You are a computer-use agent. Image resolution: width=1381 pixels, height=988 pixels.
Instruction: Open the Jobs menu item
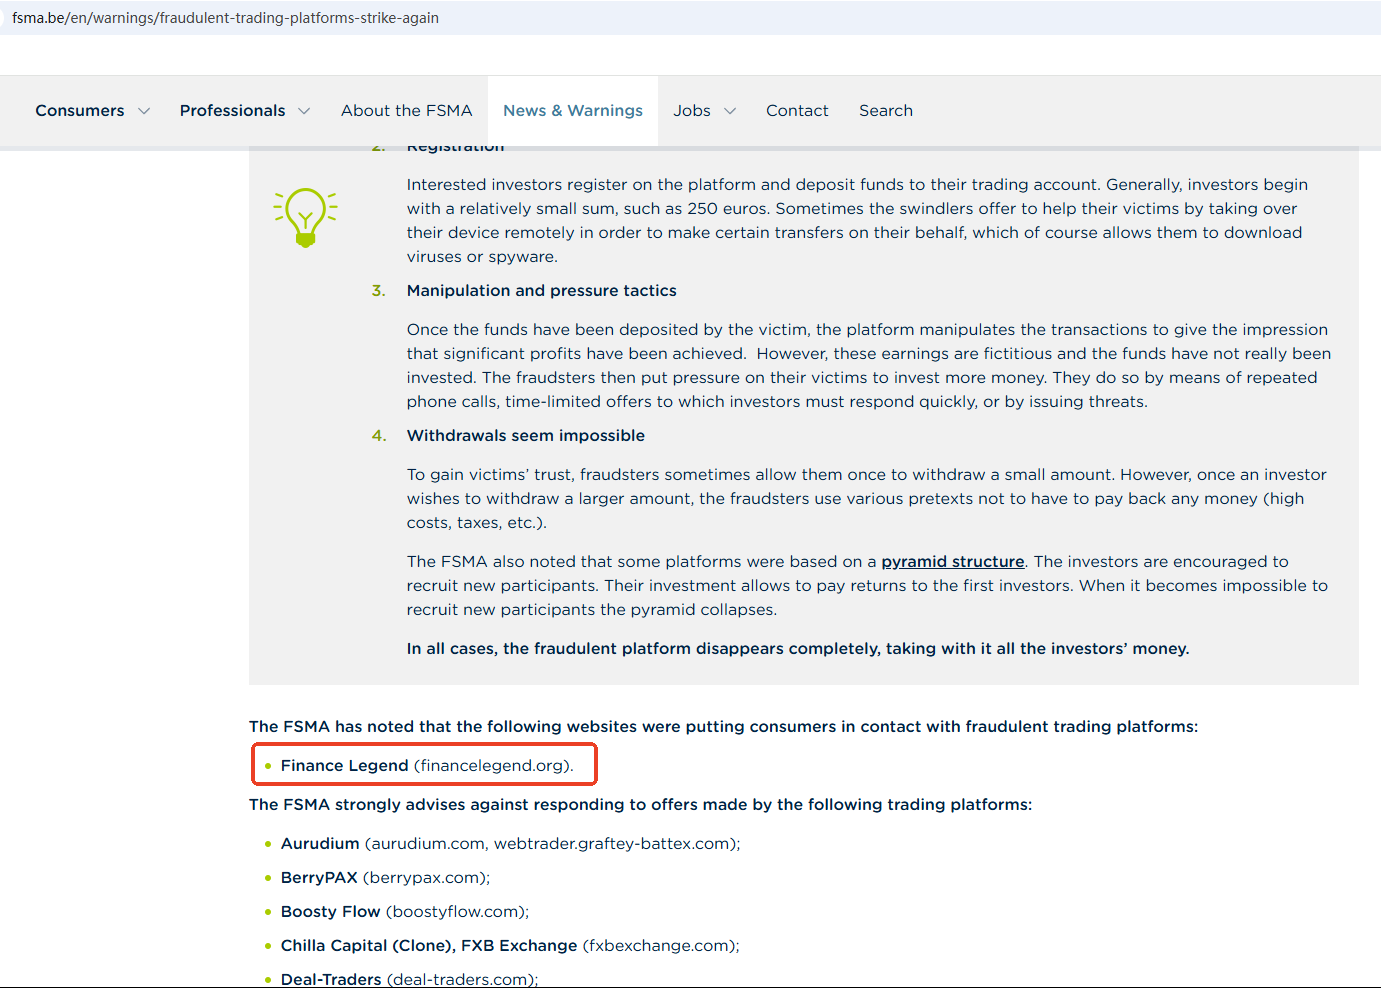coord(692,111)
